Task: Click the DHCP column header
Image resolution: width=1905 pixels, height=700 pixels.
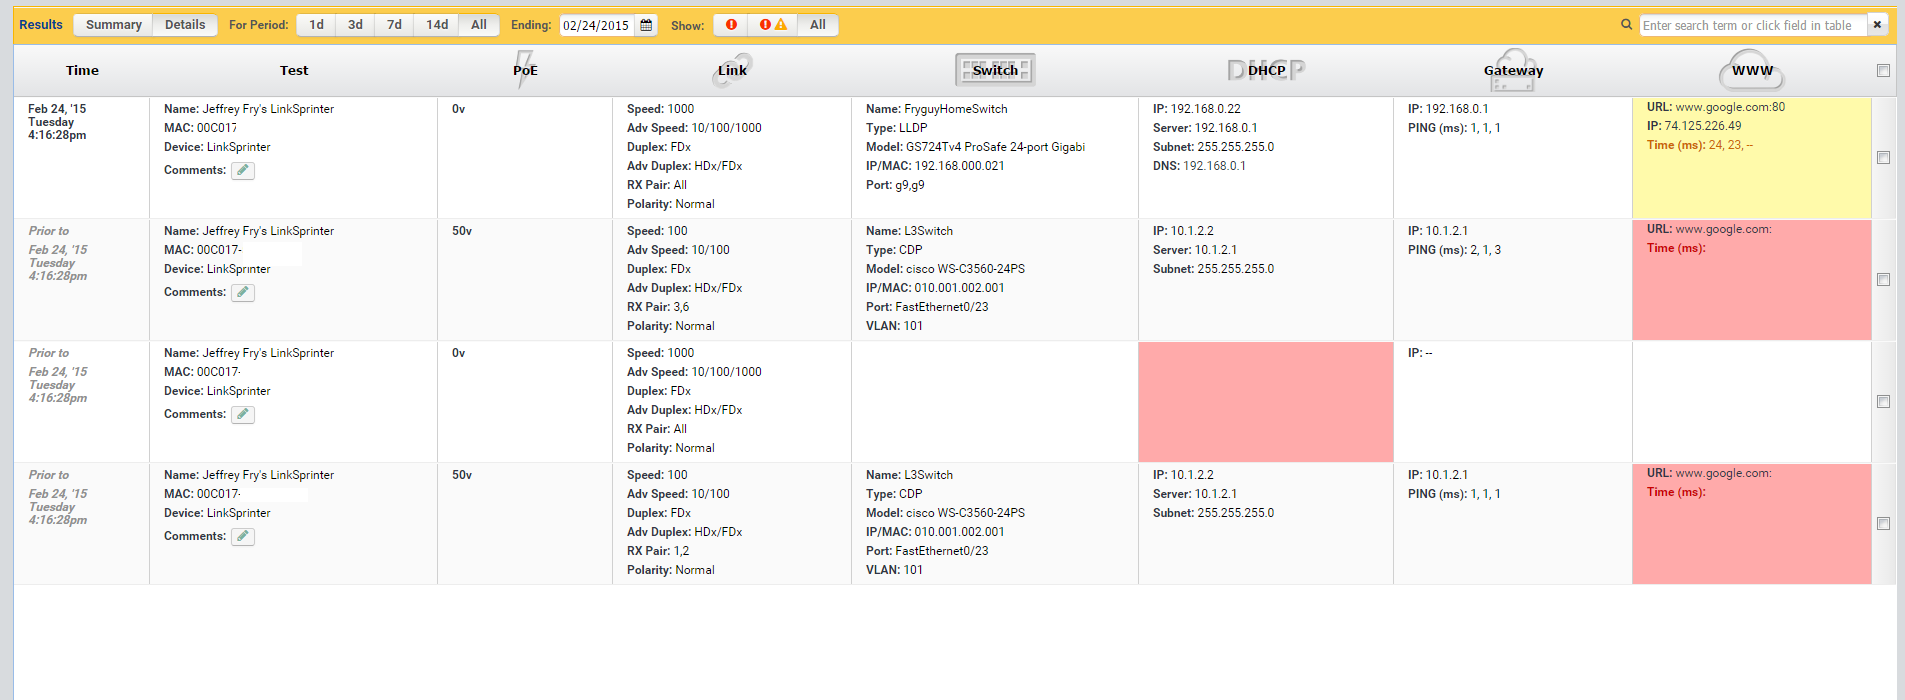Action: (x=1266, y=70)
